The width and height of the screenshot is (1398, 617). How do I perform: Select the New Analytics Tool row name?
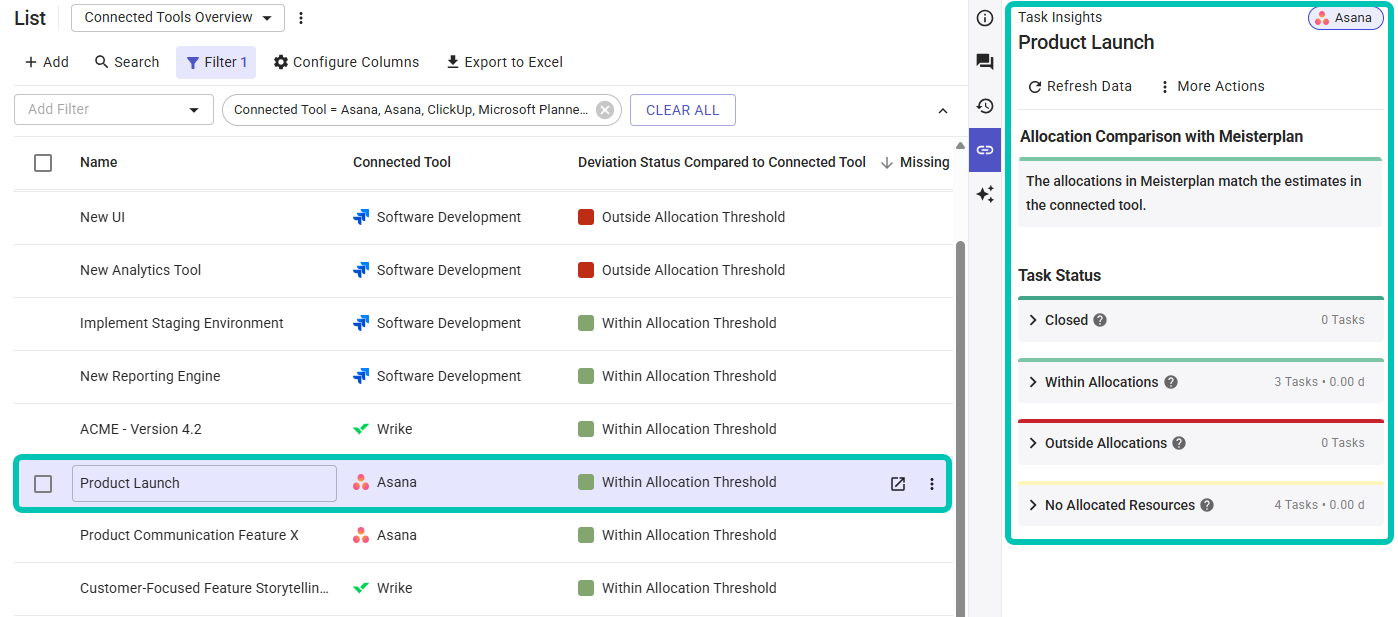(x=141, y=270)
